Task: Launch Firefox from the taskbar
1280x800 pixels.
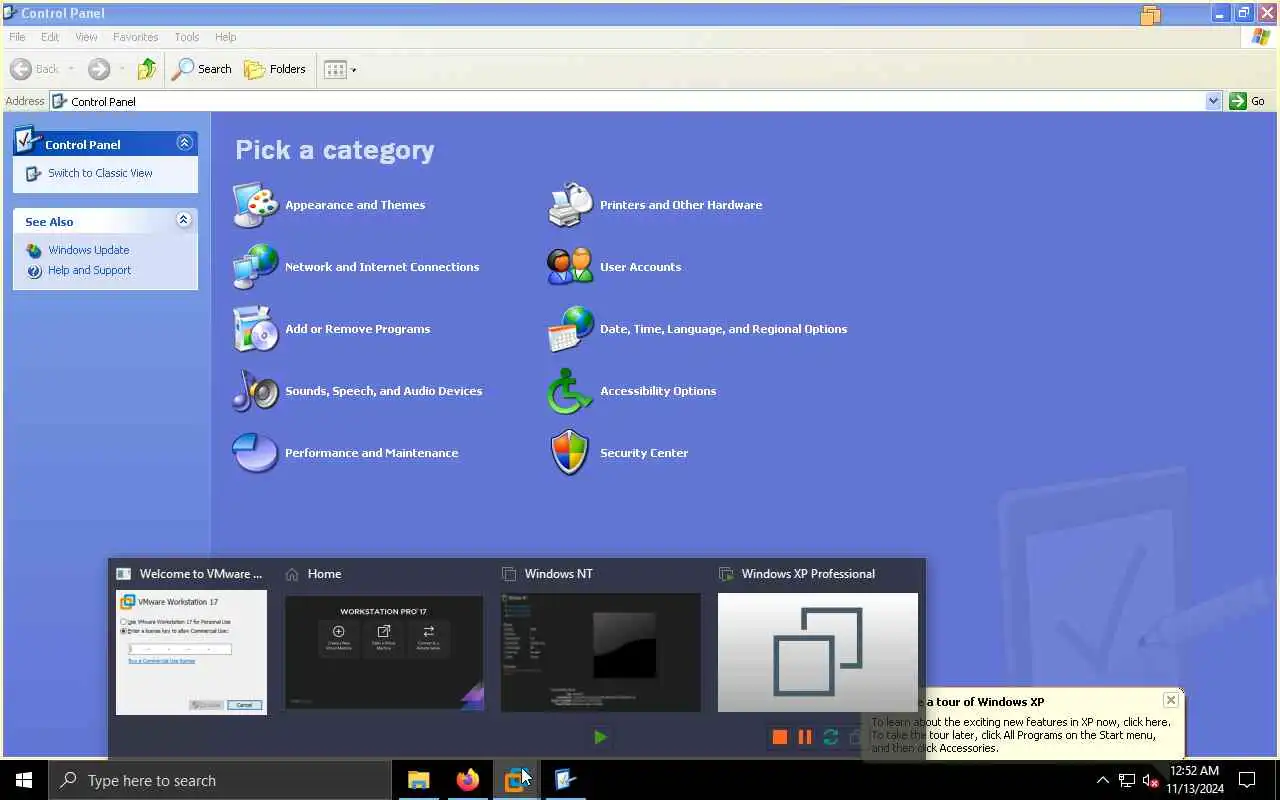Action: [x=467, y=780]
